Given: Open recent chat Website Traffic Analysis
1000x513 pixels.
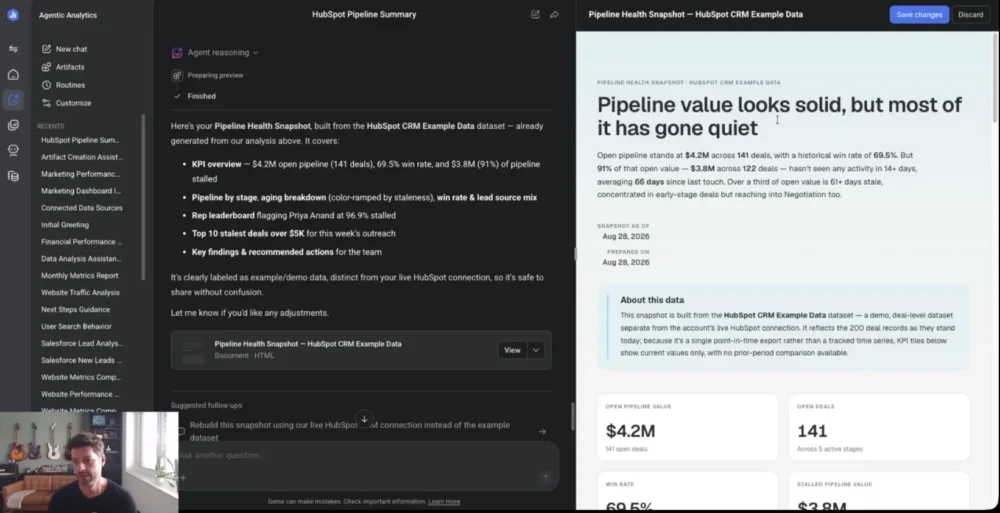Looking at the screenshot, I should click(80, 292).
